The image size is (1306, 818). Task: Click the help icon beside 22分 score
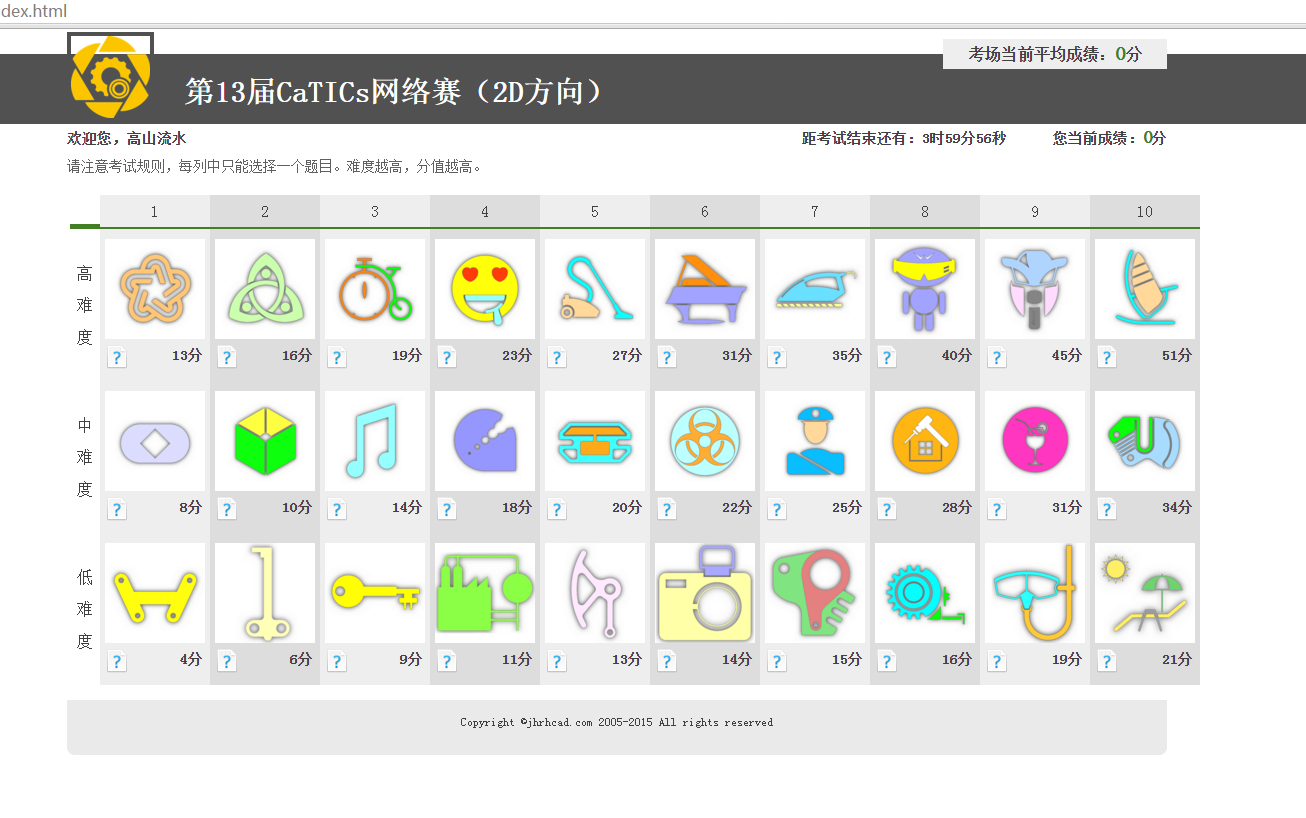(x=667, y=509)
